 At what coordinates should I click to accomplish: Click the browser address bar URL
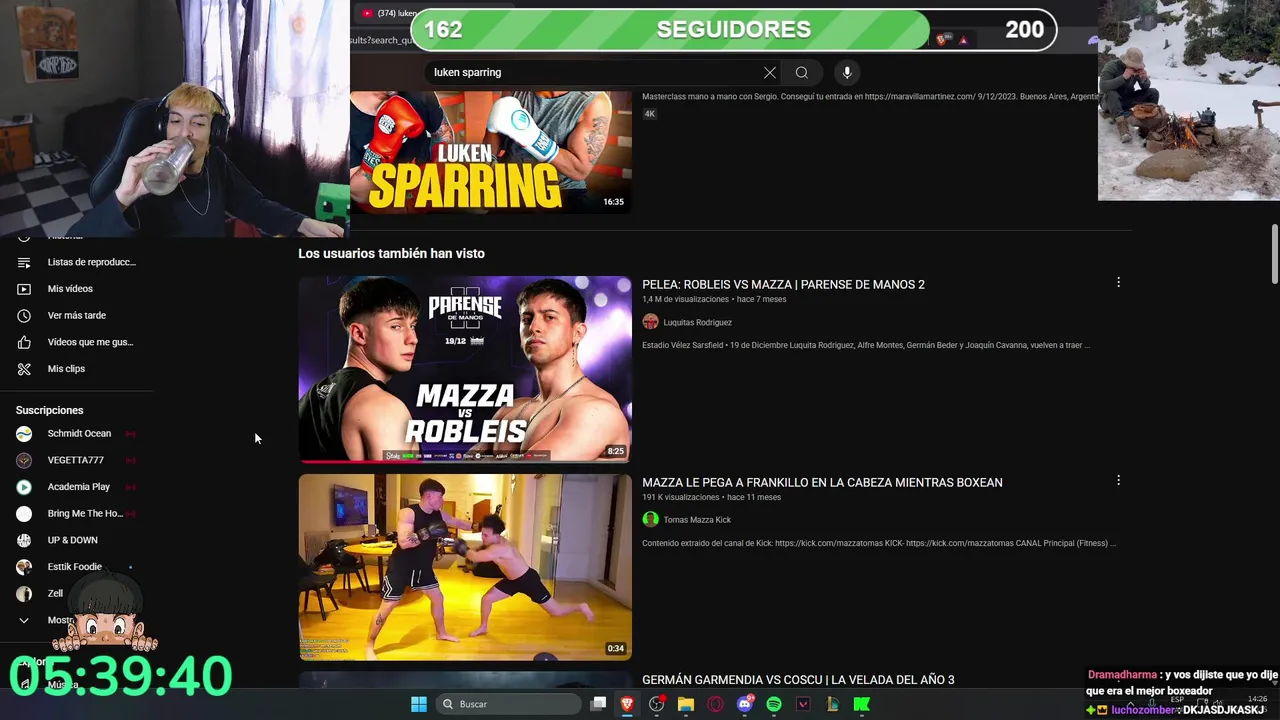point(382,40)
